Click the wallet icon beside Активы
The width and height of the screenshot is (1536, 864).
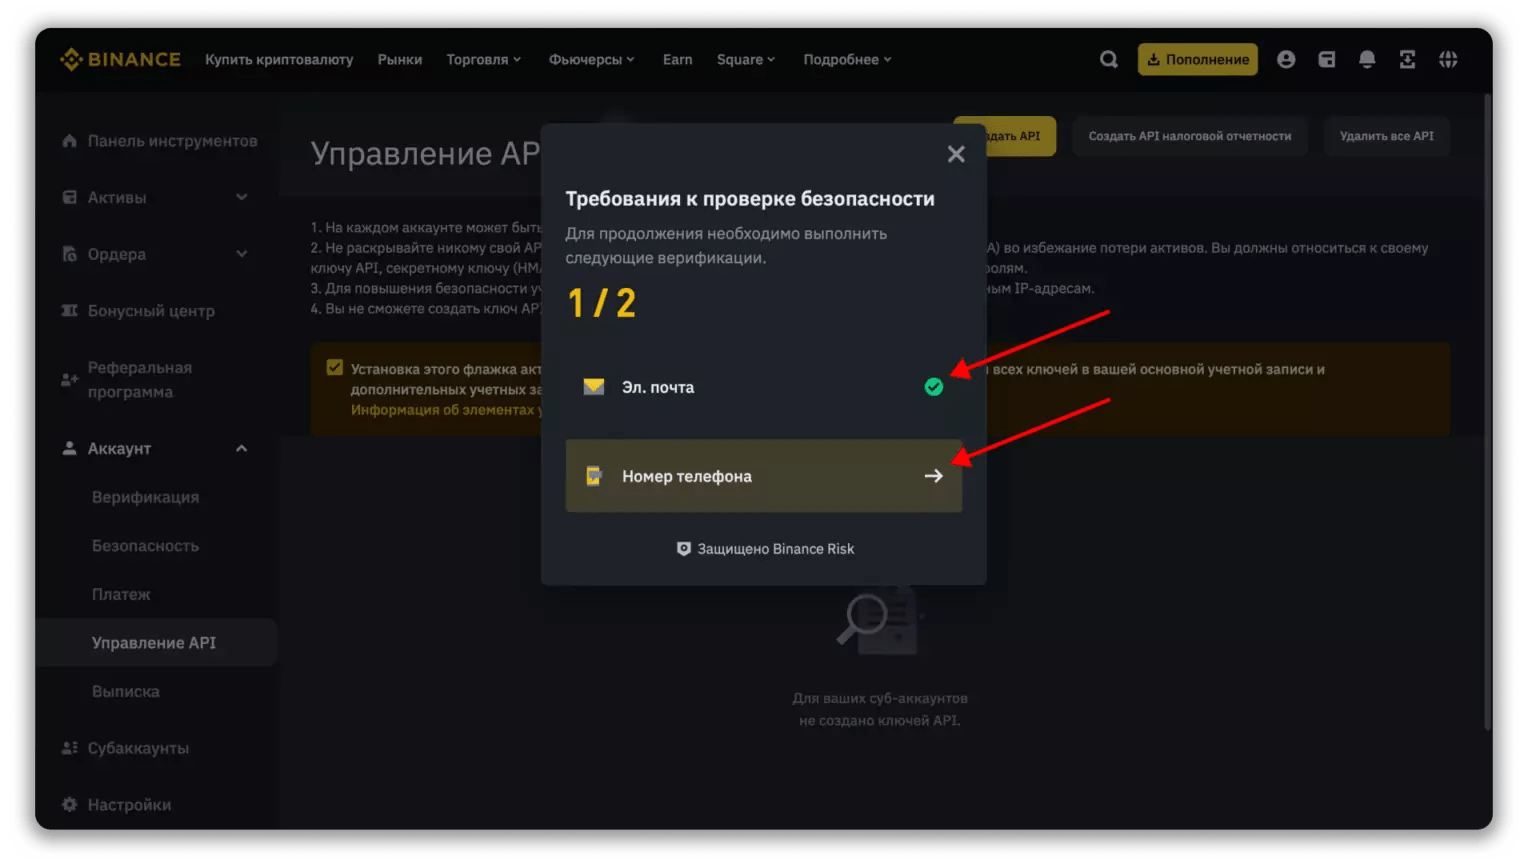tap(69, 197)
